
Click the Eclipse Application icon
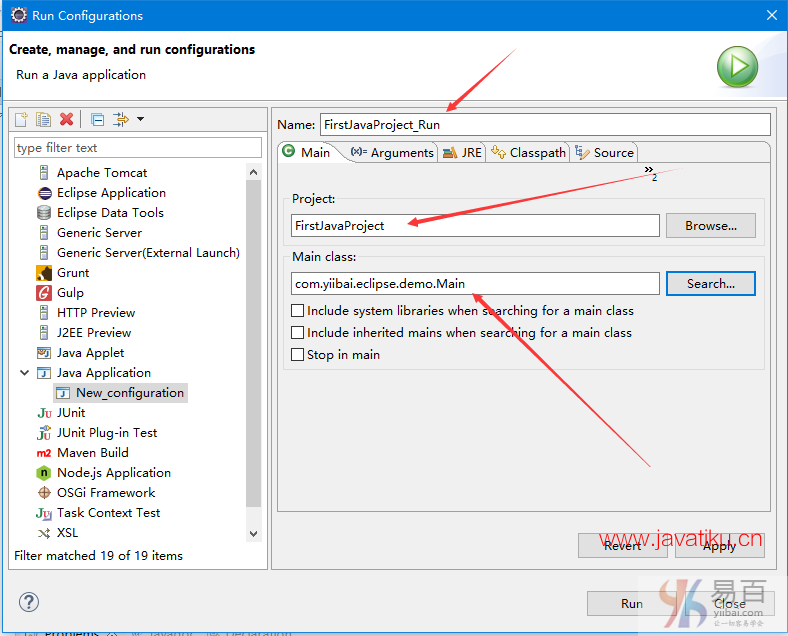click(x=45, y=193)
